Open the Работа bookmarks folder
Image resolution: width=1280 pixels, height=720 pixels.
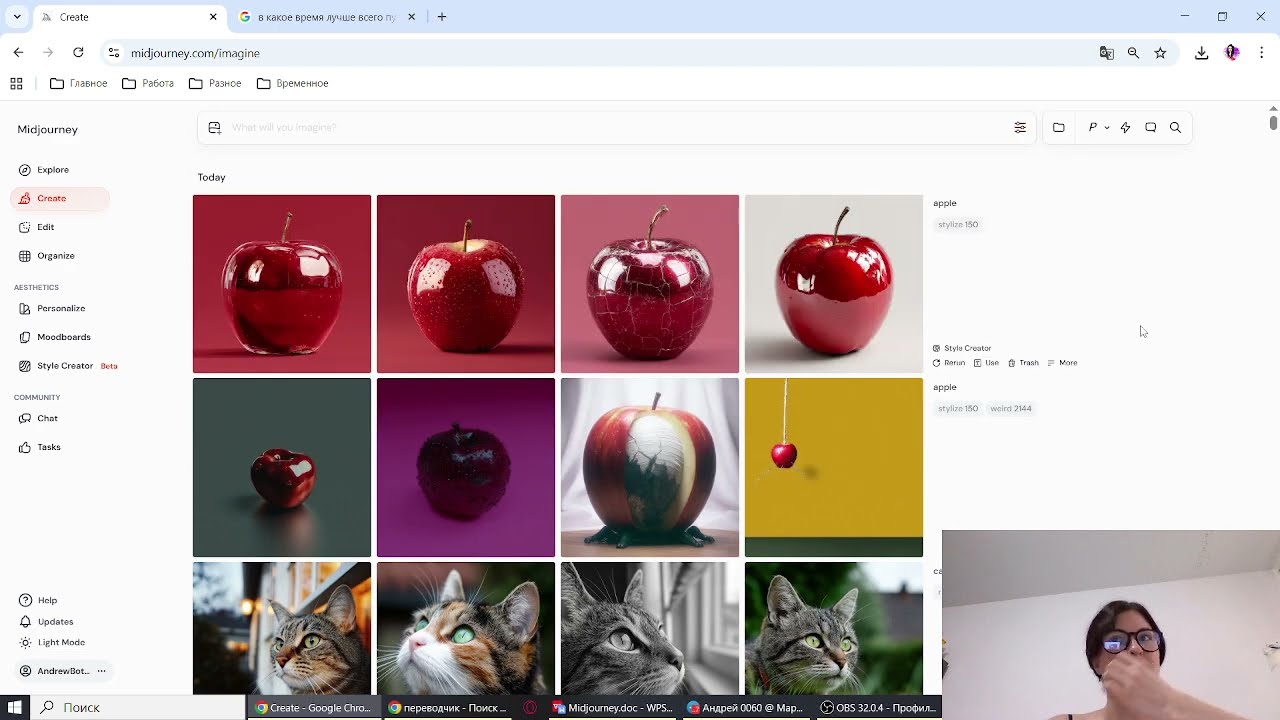(x=148, y=83)
